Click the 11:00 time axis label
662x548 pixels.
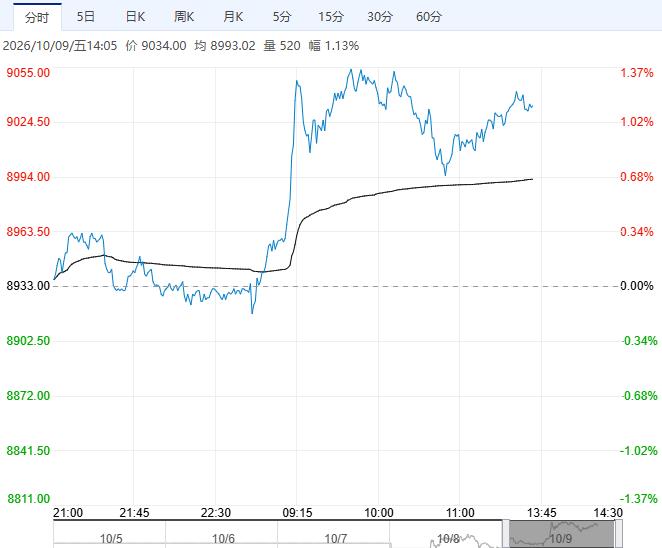[x=460, y=513]
